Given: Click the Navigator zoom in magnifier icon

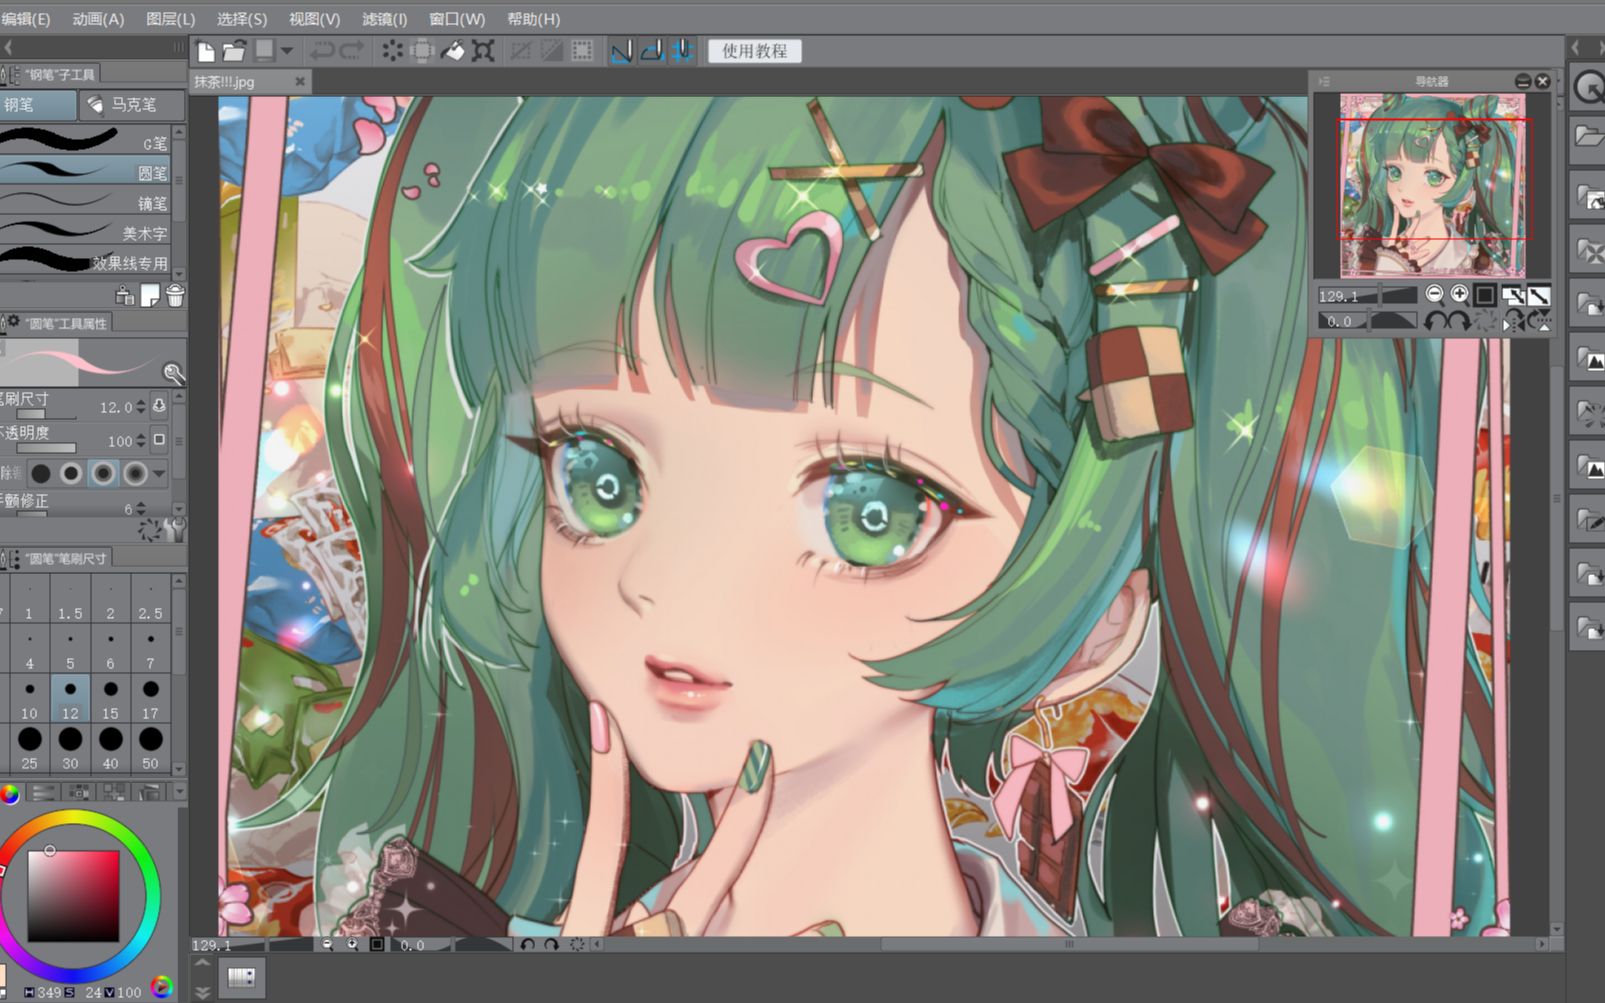Looking at the screenshot, I should click(x=1459, y=294).
